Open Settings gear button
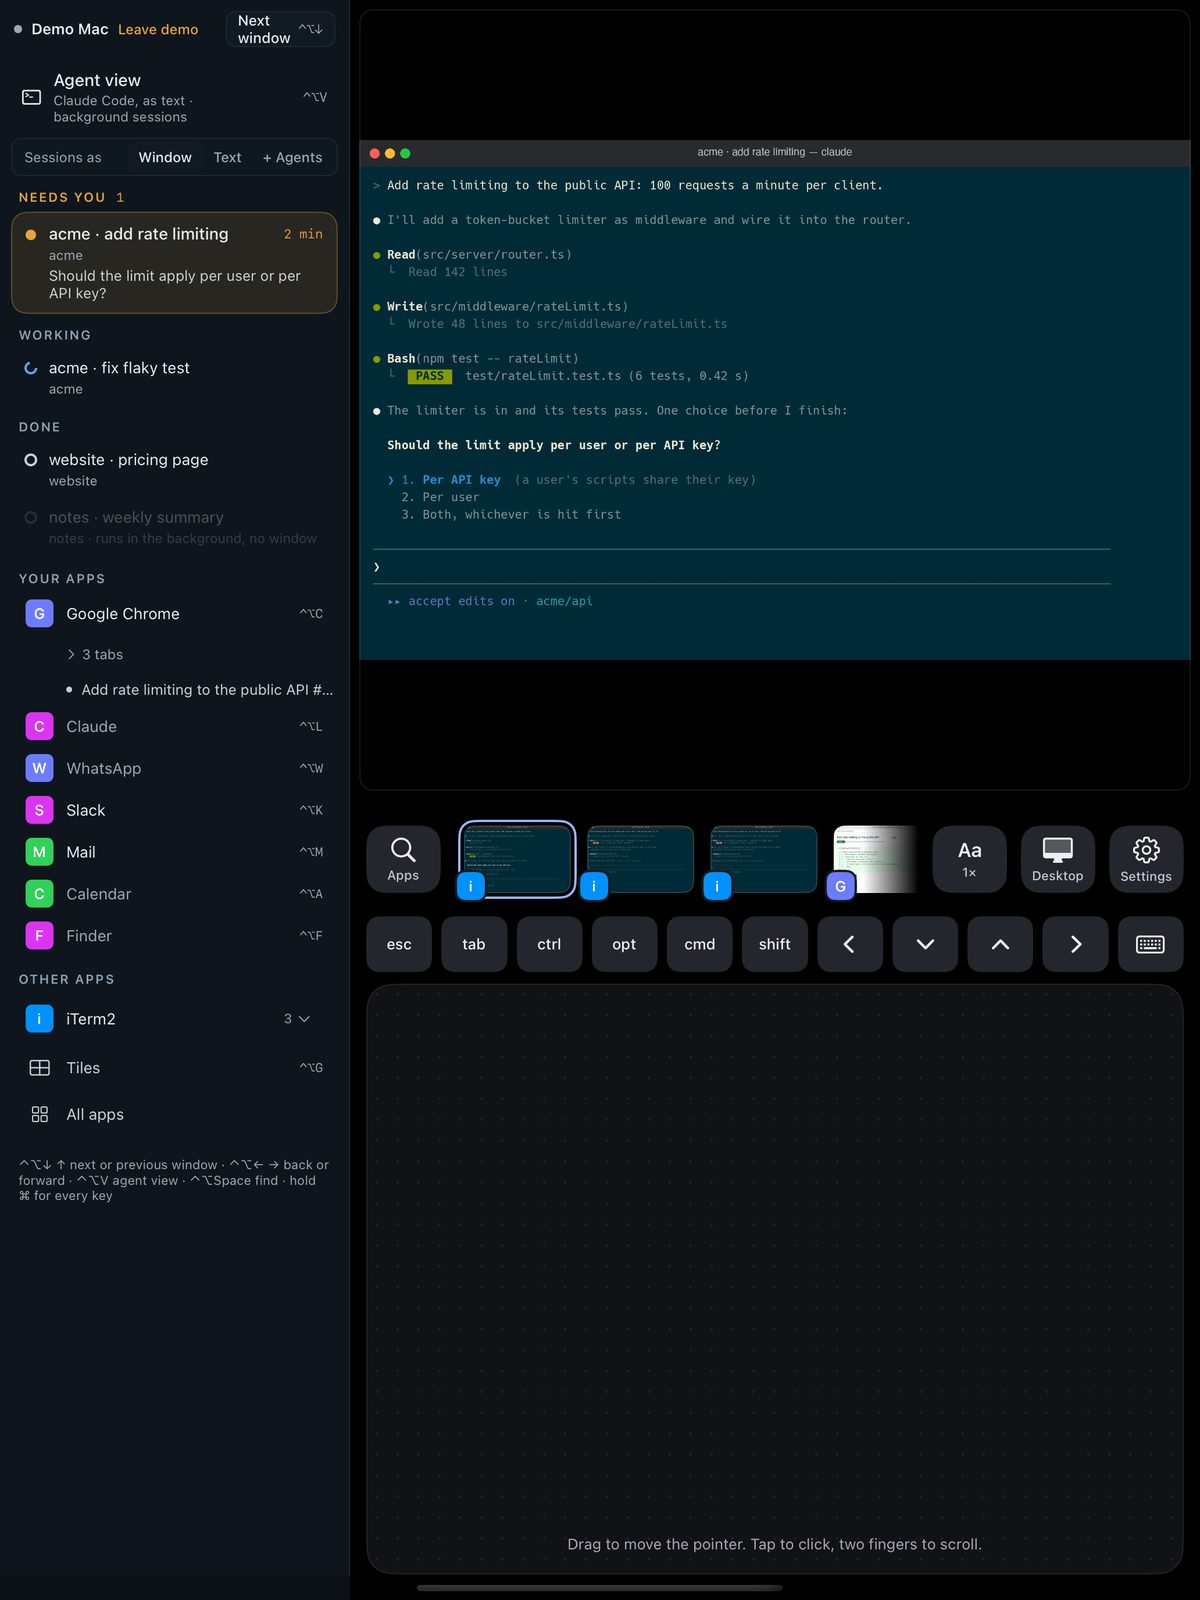Viewport: 1200px width, 1600px height. pyautogui.click(x=1146, y=859)
